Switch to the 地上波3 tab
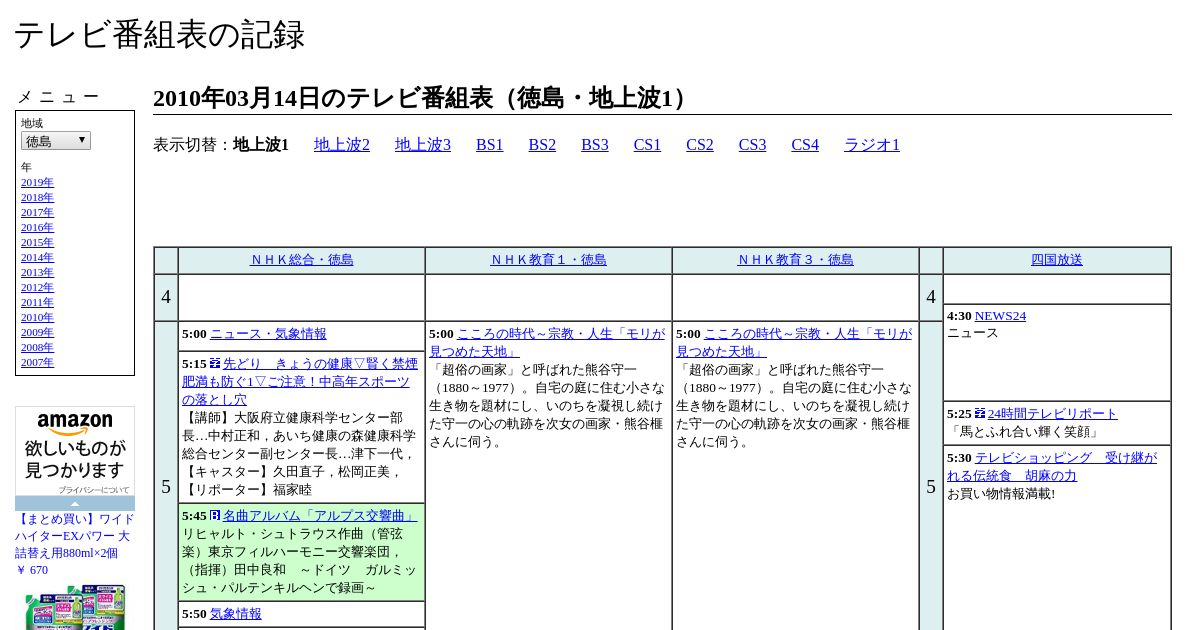The height and width of the screenshot is (630, 1200). tap(423, 145)
